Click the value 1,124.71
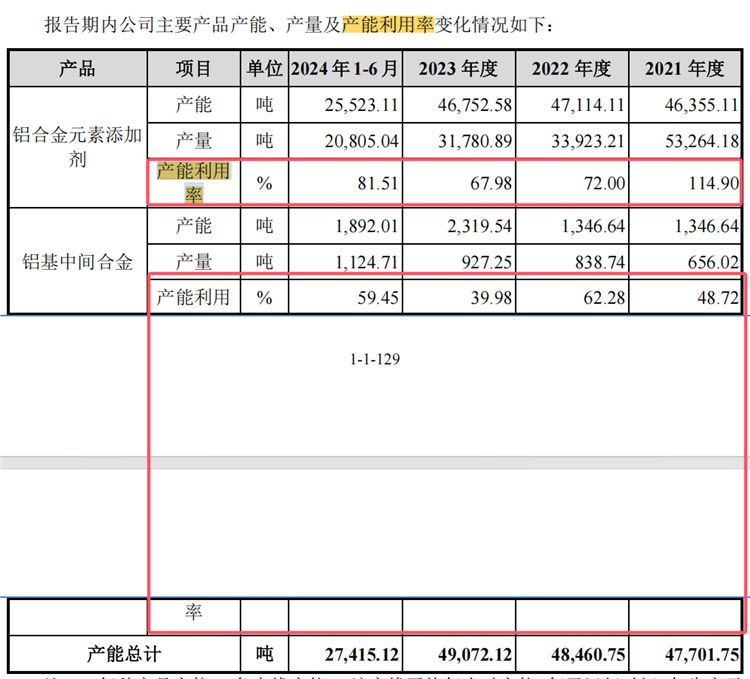750x679 pixels. click(x=367, y=262)
